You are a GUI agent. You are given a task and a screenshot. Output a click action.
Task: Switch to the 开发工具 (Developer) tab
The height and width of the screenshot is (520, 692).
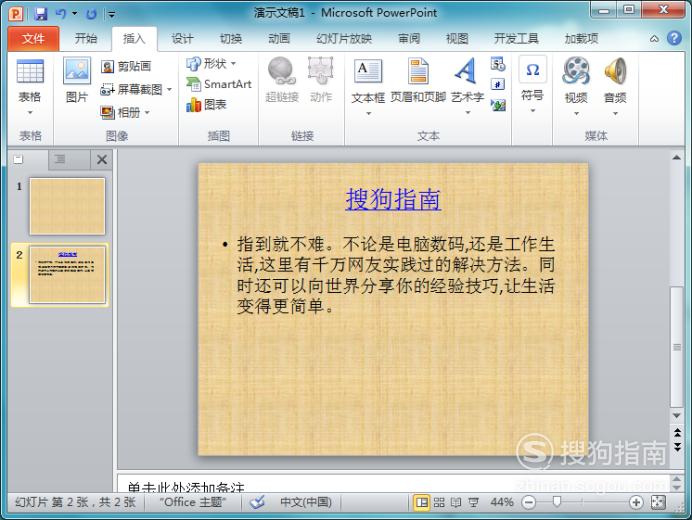click(516, 39)
